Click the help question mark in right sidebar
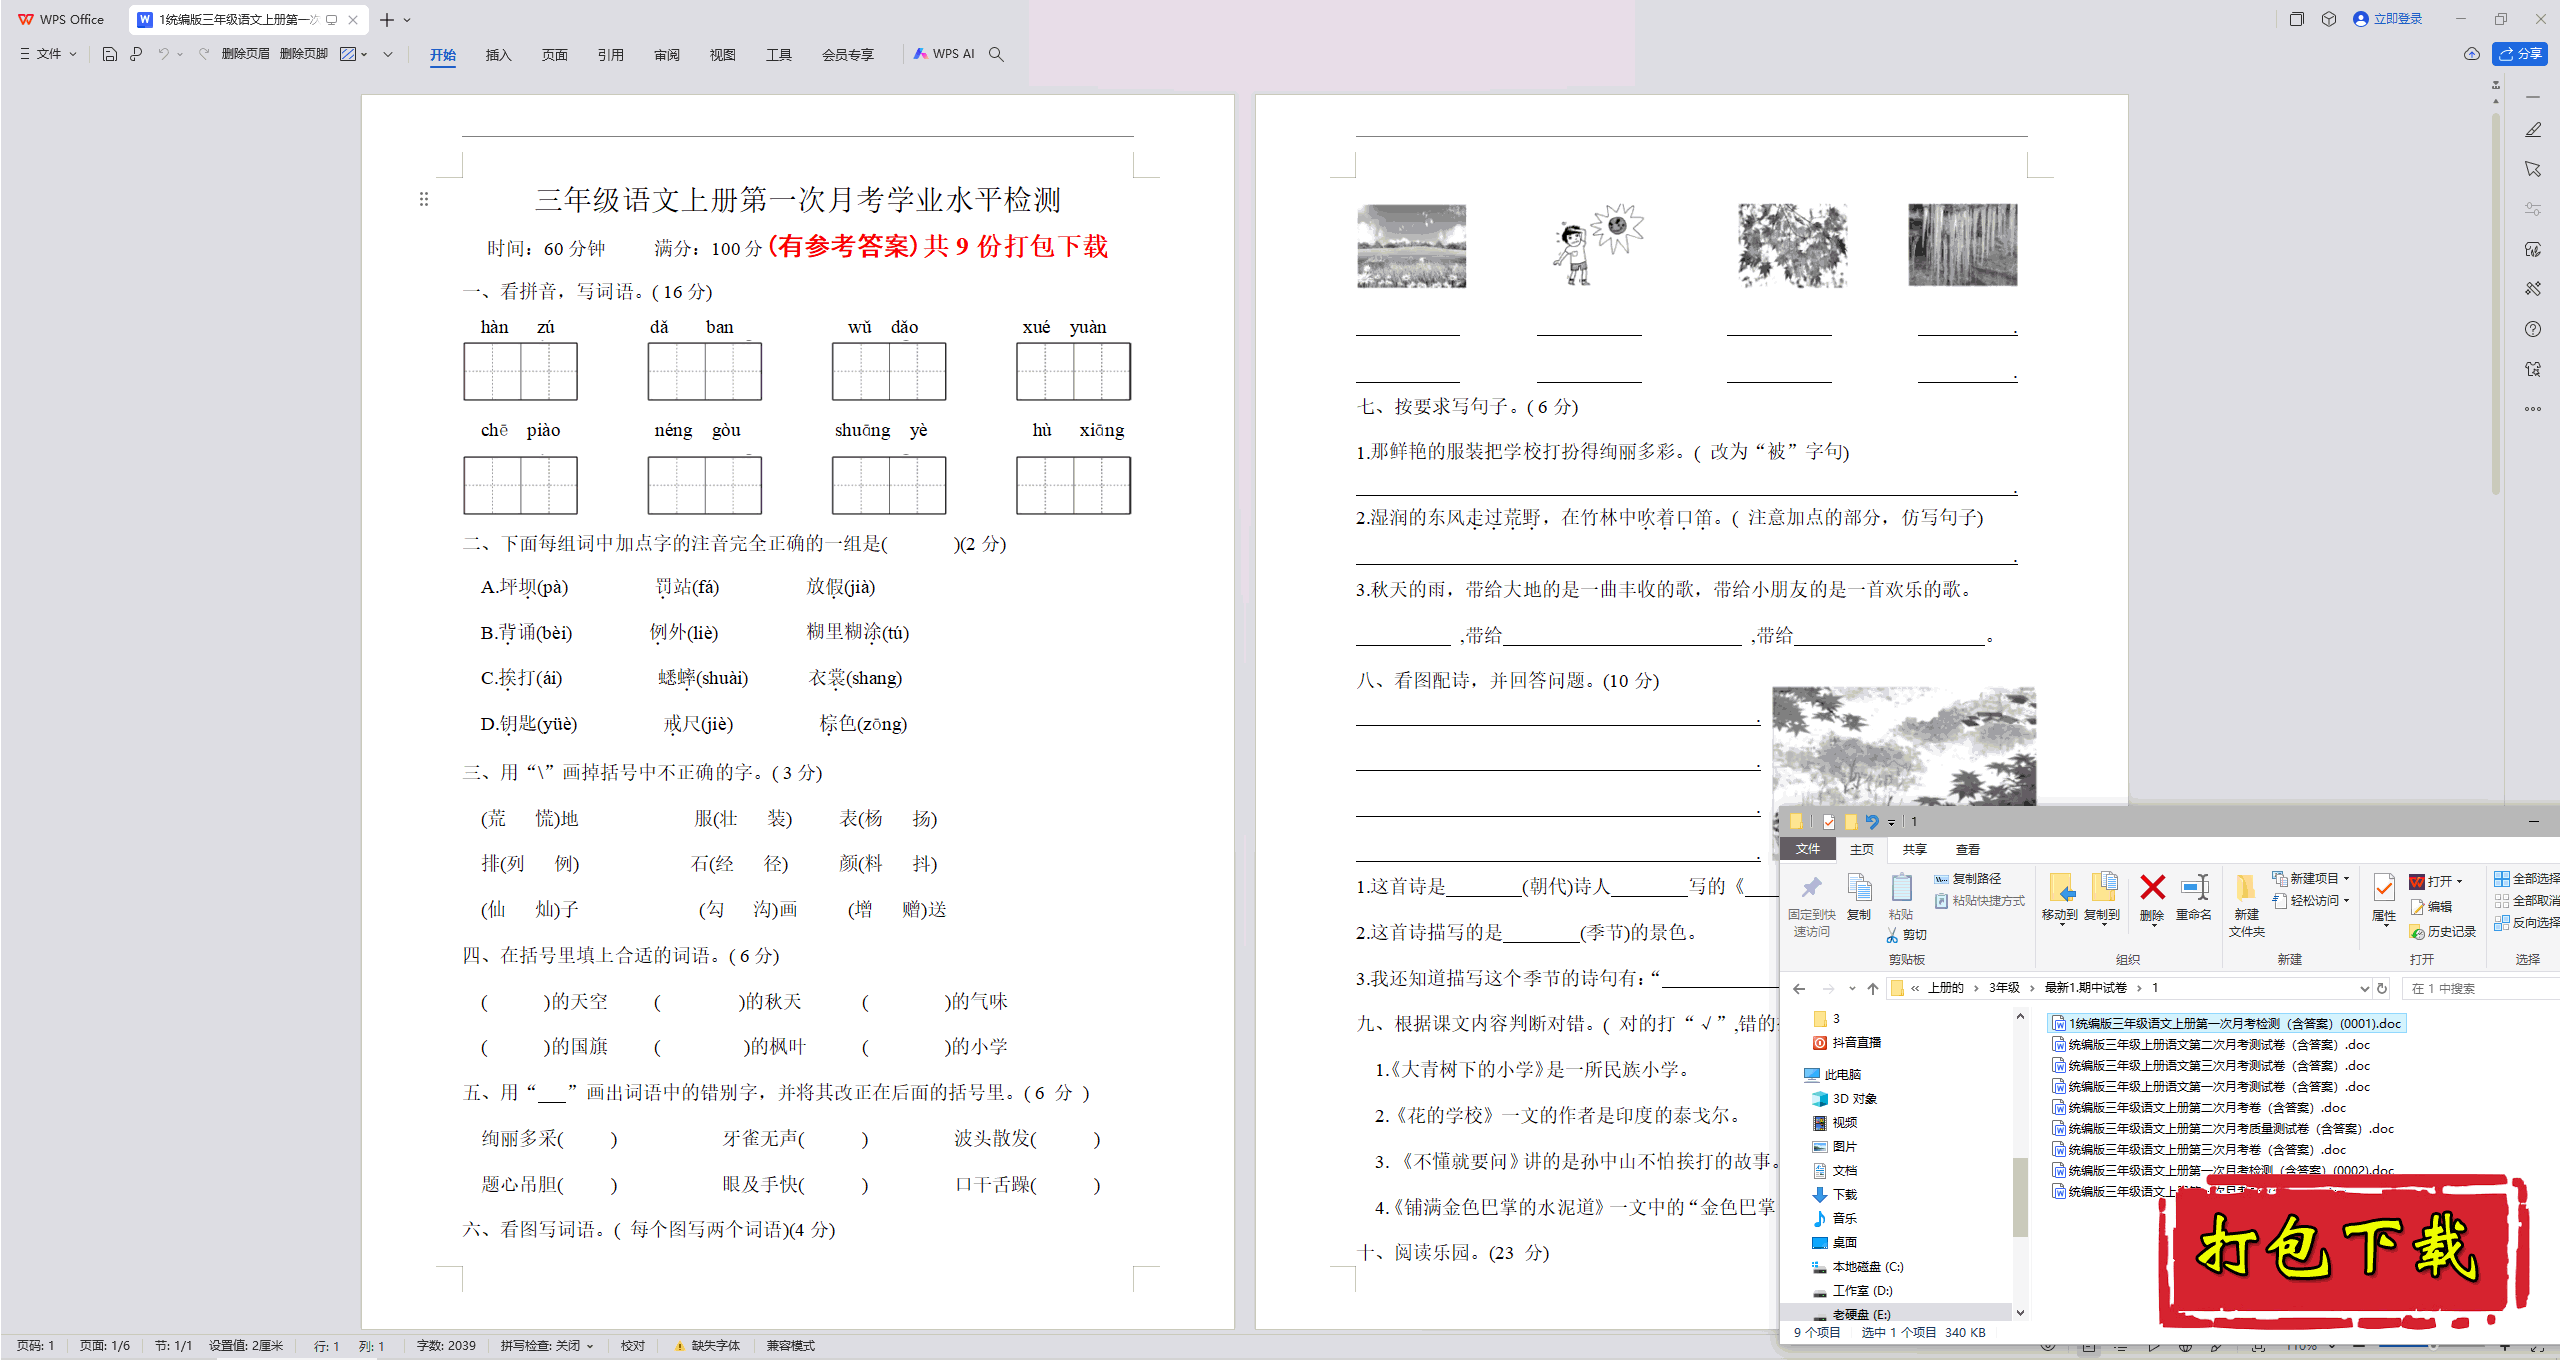The image size is (2560, 1360). click(2533, 329)
